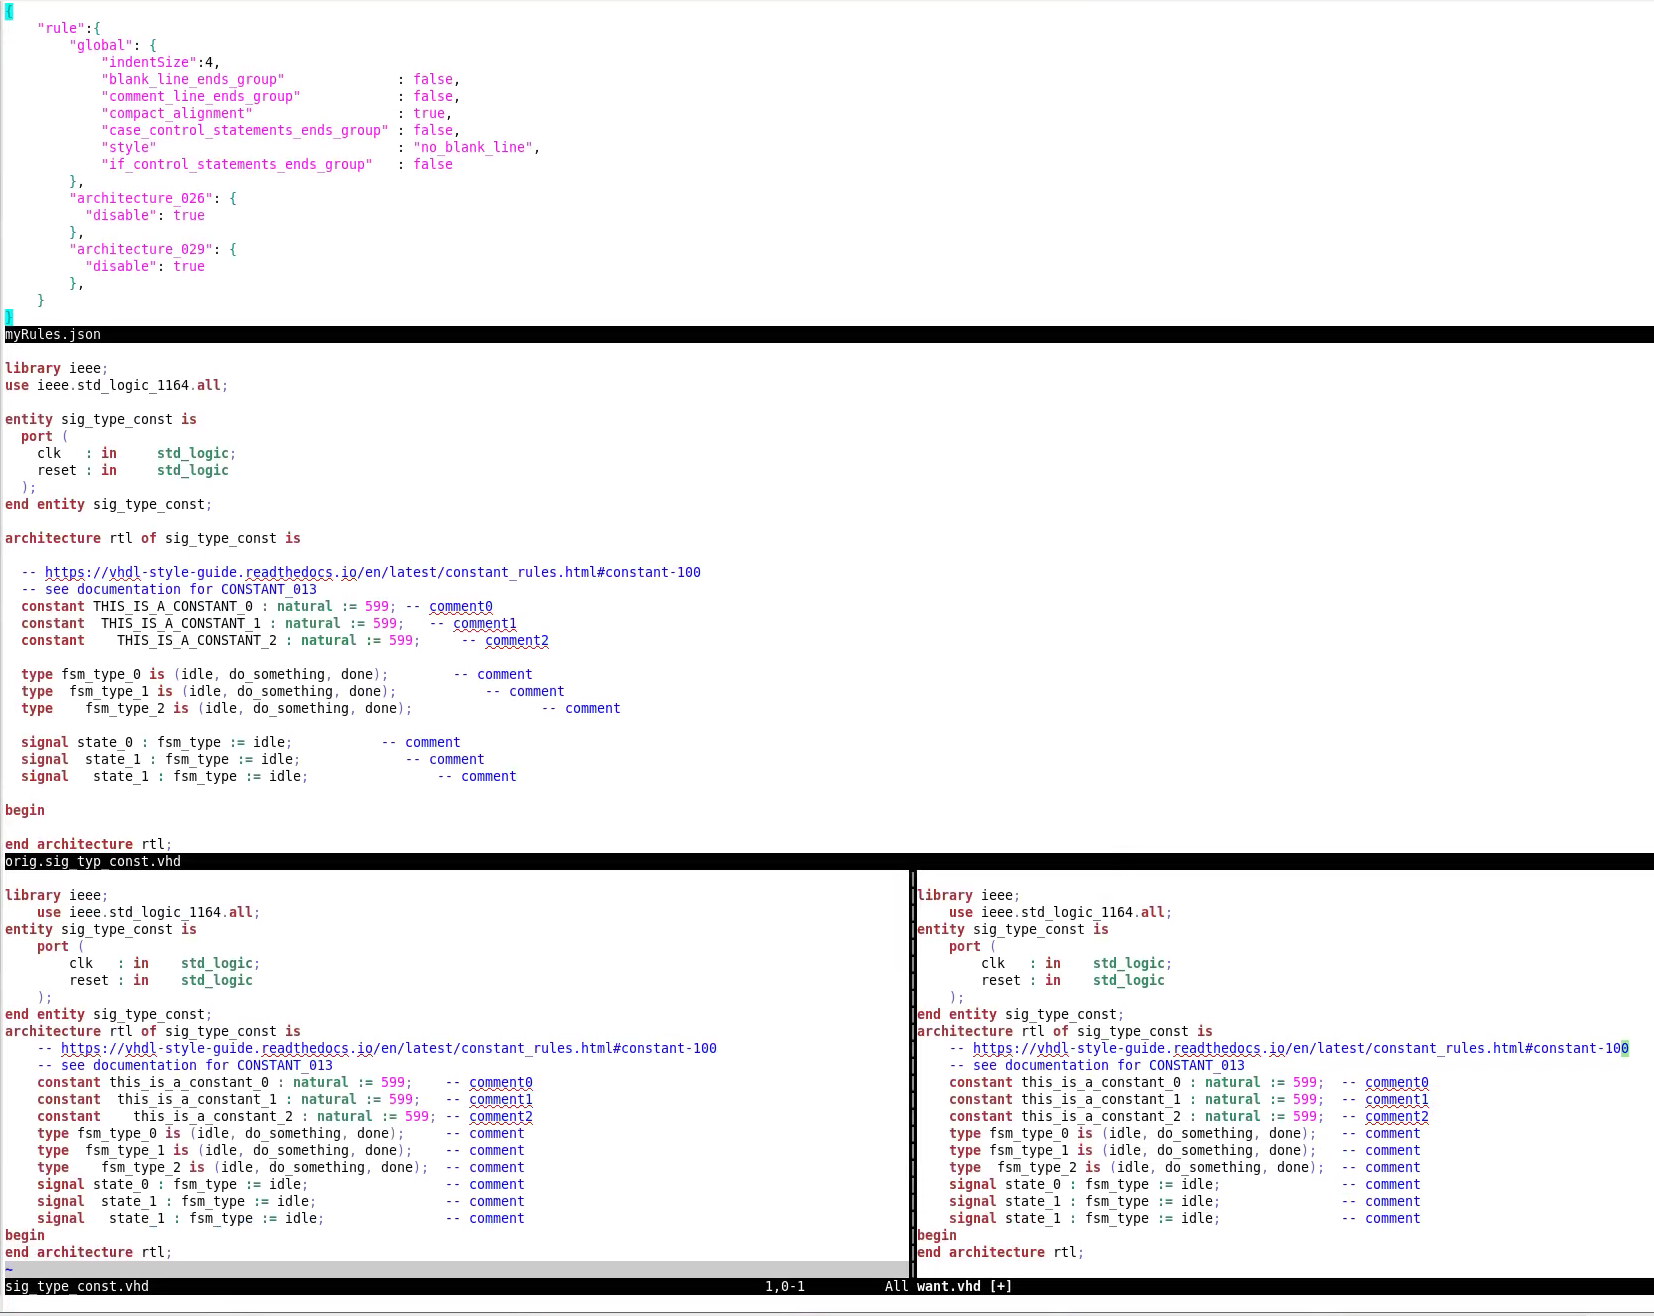Click the no_blank_line style value
Viewport: 1654px width, 1316px height.
click(472, 147)
